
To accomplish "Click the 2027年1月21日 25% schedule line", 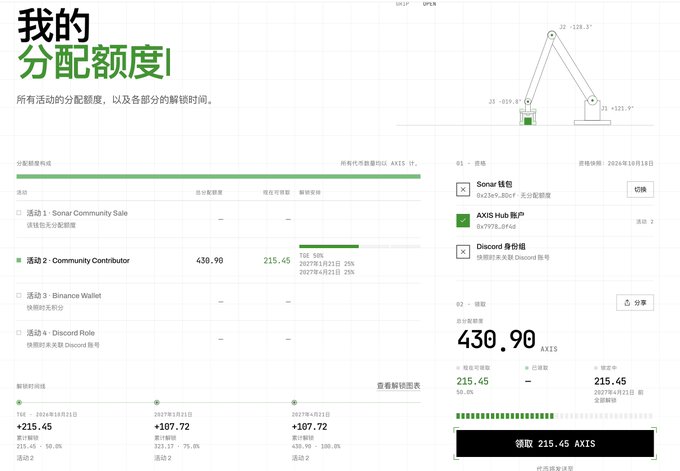I will (327, 264).
